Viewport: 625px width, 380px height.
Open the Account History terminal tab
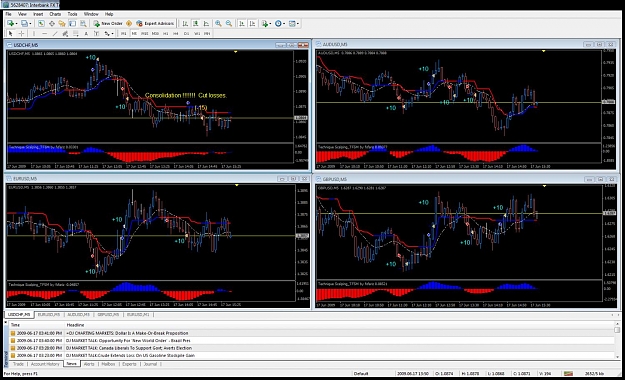[x=45, y=364]
